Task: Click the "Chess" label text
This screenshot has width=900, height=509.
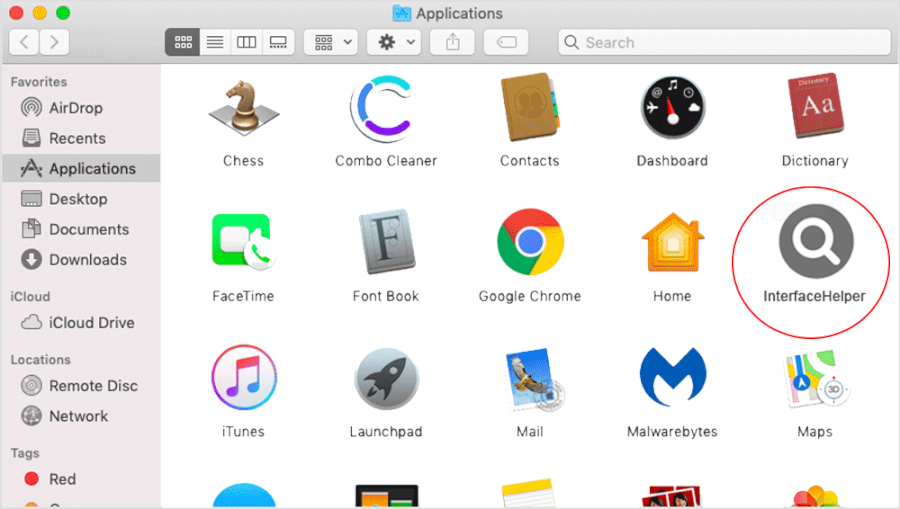Action: click(x=243, y=161)
